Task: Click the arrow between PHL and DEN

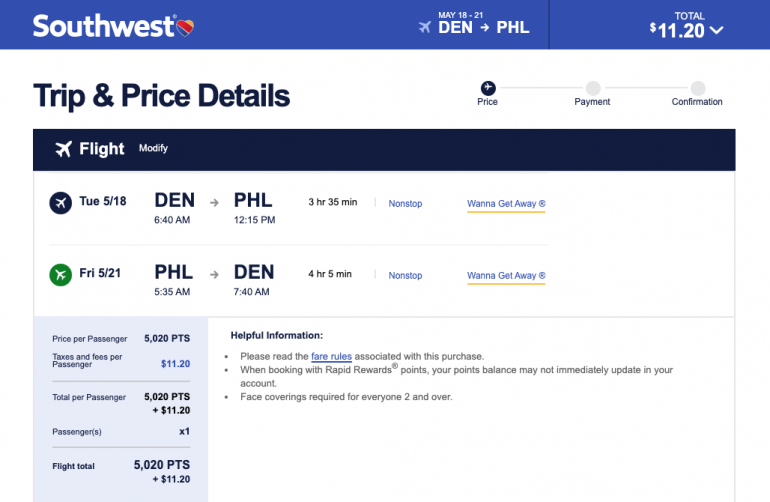Action: 214,274
